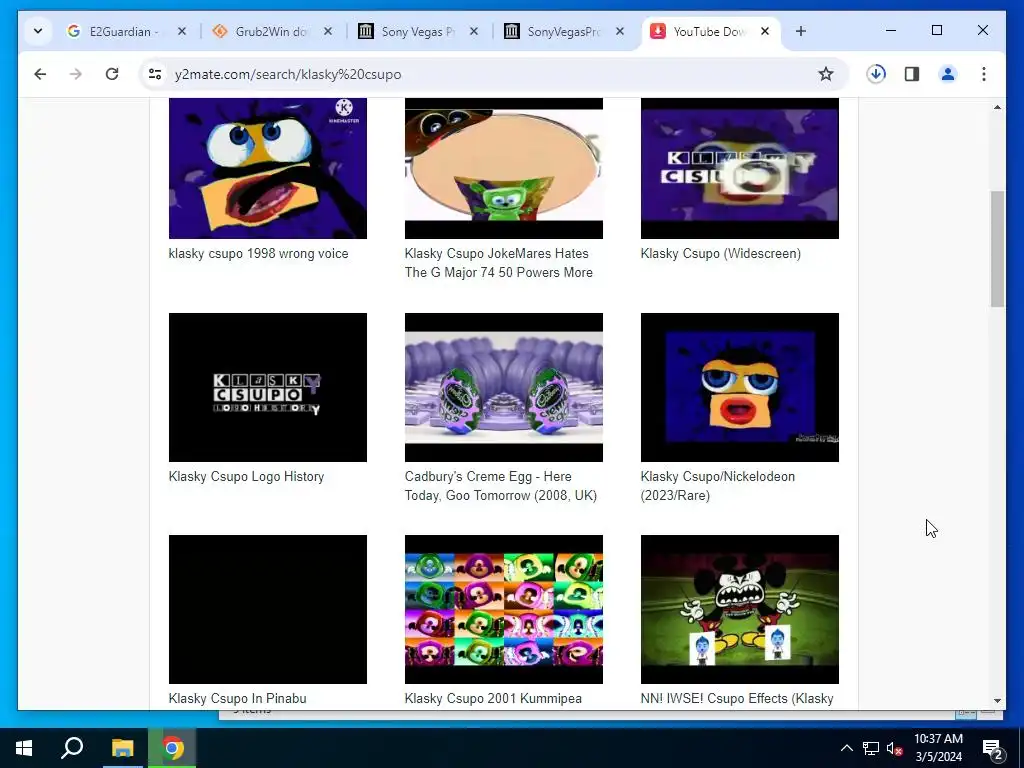Open the NN! IWSE! Csupo Effects thumbnail
1024x768 pixels.
point(740,609)
